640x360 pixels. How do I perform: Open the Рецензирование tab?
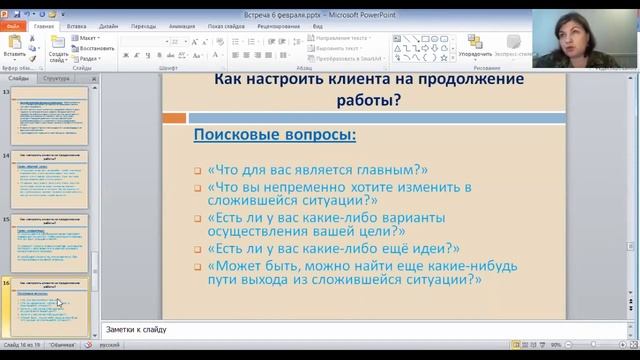pos(278,26)
